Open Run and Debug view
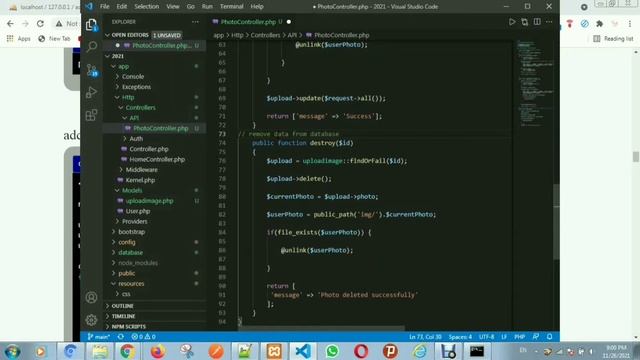640x360 pixels. click(x=91, y=93)
